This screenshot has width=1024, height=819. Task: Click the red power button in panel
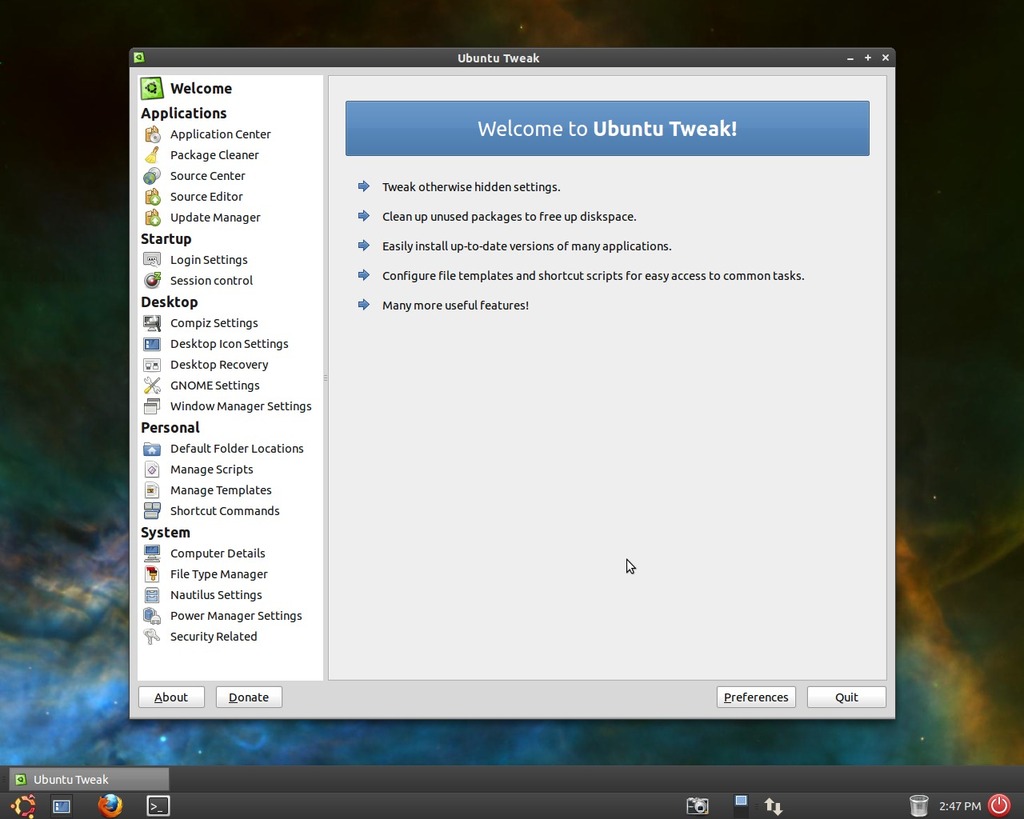tap(999, 805)
